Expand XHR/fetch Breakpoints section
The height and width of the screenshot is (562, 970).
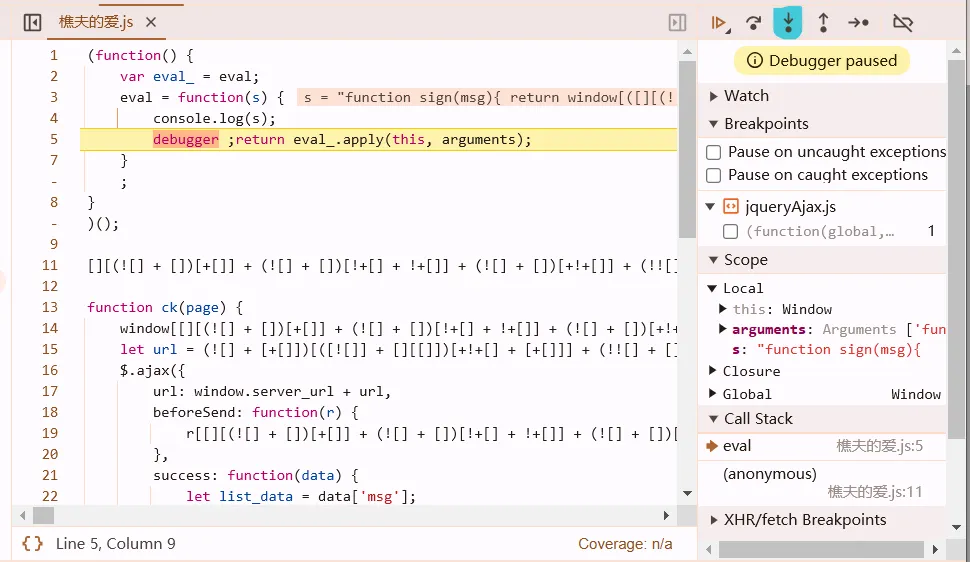tap(714, 520)
